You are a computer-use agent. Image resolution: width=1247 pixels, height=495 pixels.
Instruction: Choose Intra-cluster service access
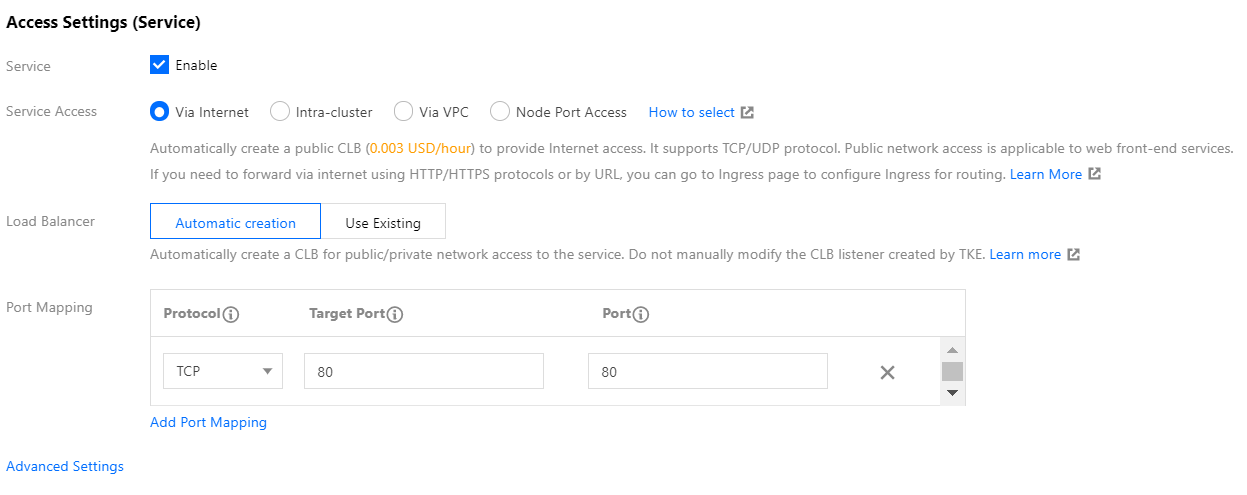[280, 112]
